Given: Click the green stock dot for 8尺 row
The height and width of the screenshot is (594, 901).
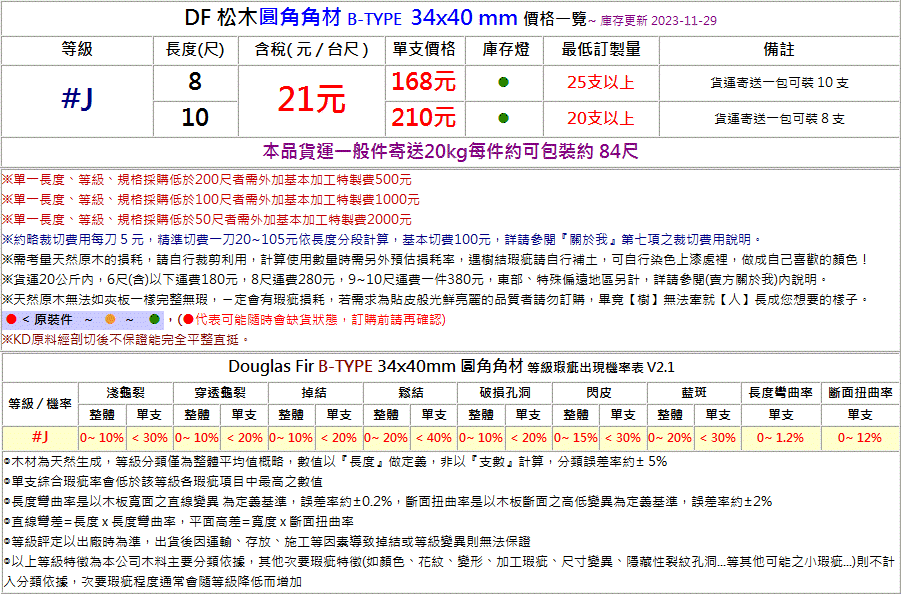Looking at the screenshot, I should [503, 82].
